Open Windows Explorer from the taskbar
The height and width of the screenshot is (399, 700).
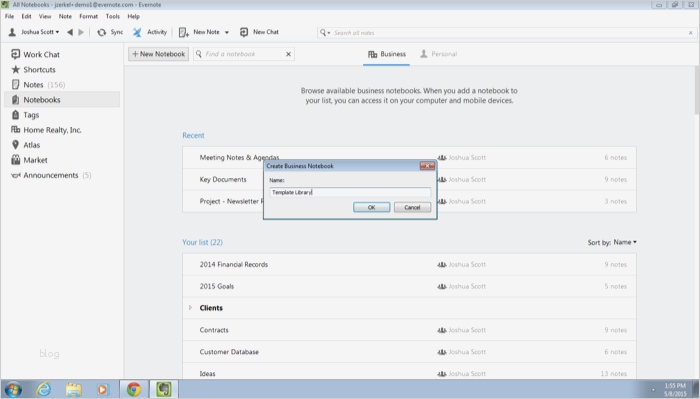pyautogui.click(x=73, y=389)
